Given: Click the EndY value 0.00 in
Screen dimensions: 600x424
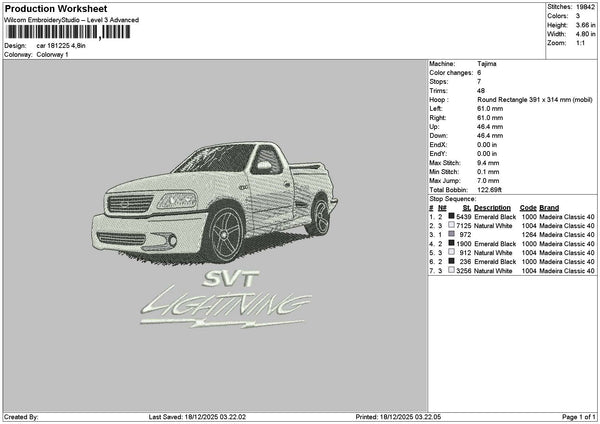Looking at the screenshot, I should (x=487, y=154).
